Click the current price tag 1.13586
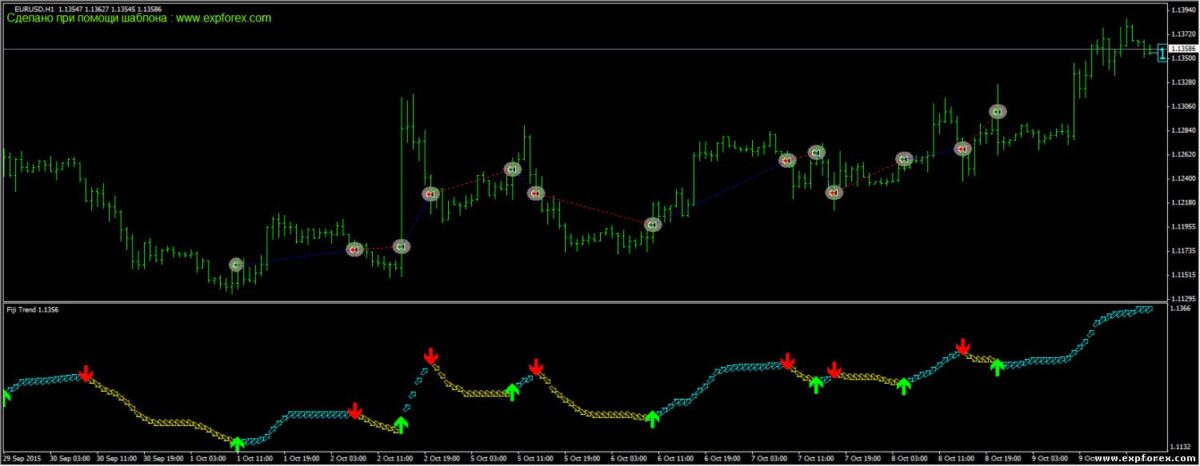The height and width of the screenshot is (466, 1200). pyautogui.click(x=1183, y=48)
